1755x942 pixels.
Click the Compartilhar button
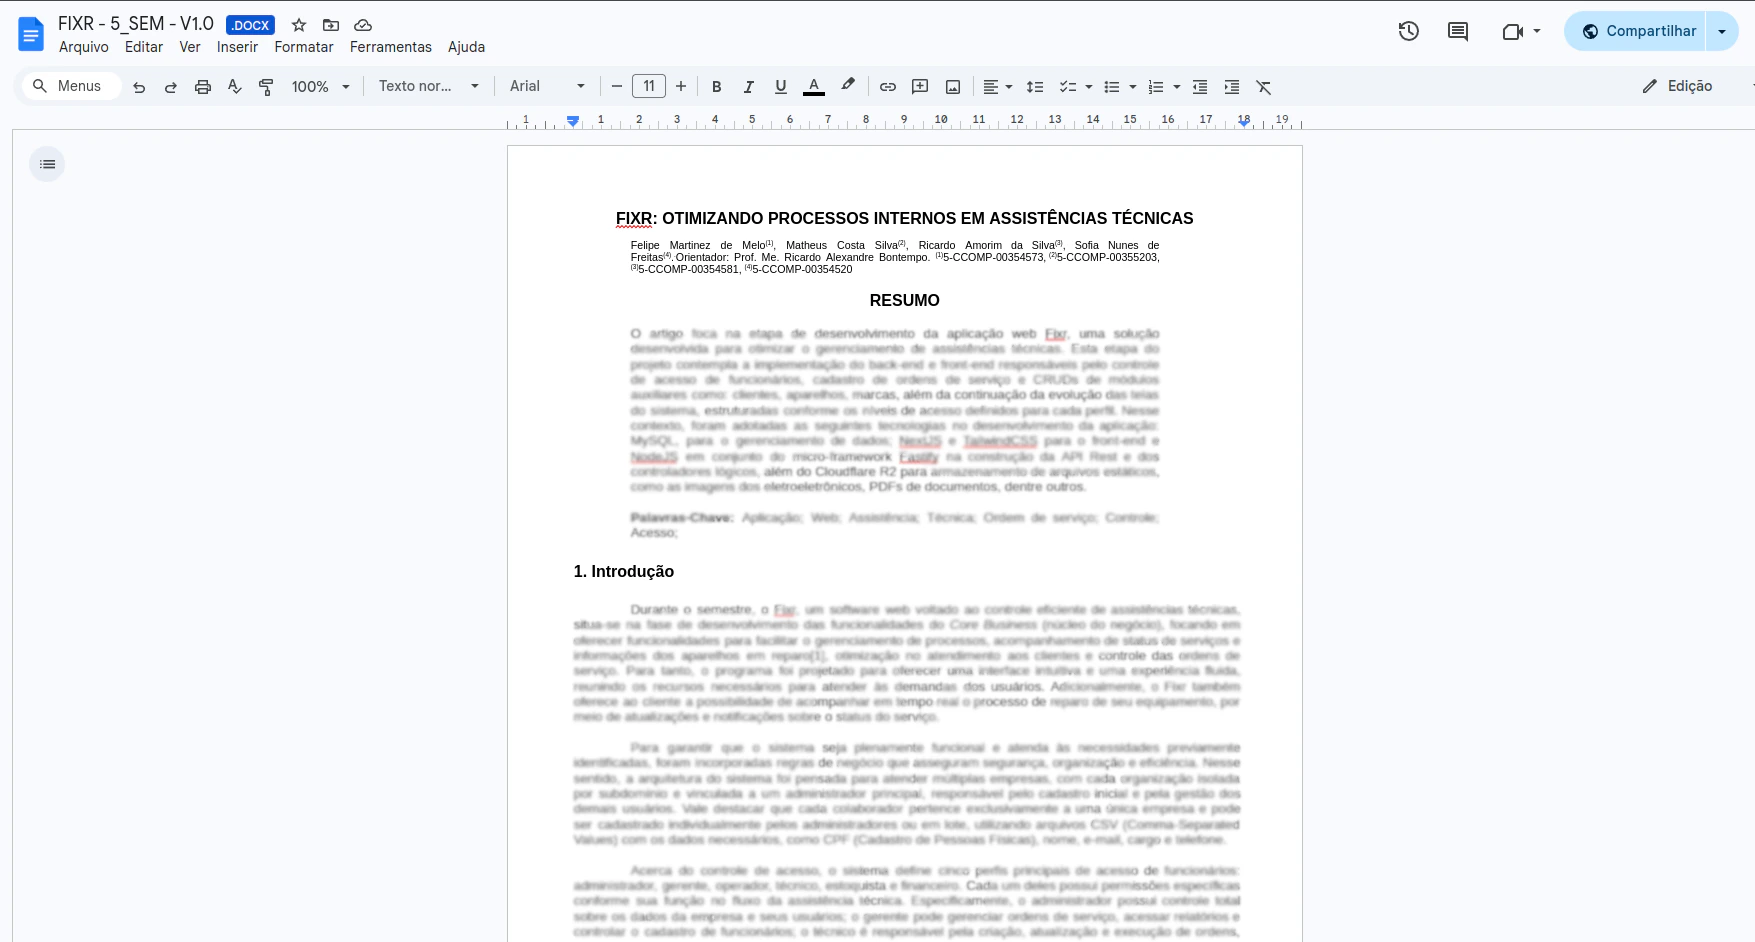click(1638, 31)
